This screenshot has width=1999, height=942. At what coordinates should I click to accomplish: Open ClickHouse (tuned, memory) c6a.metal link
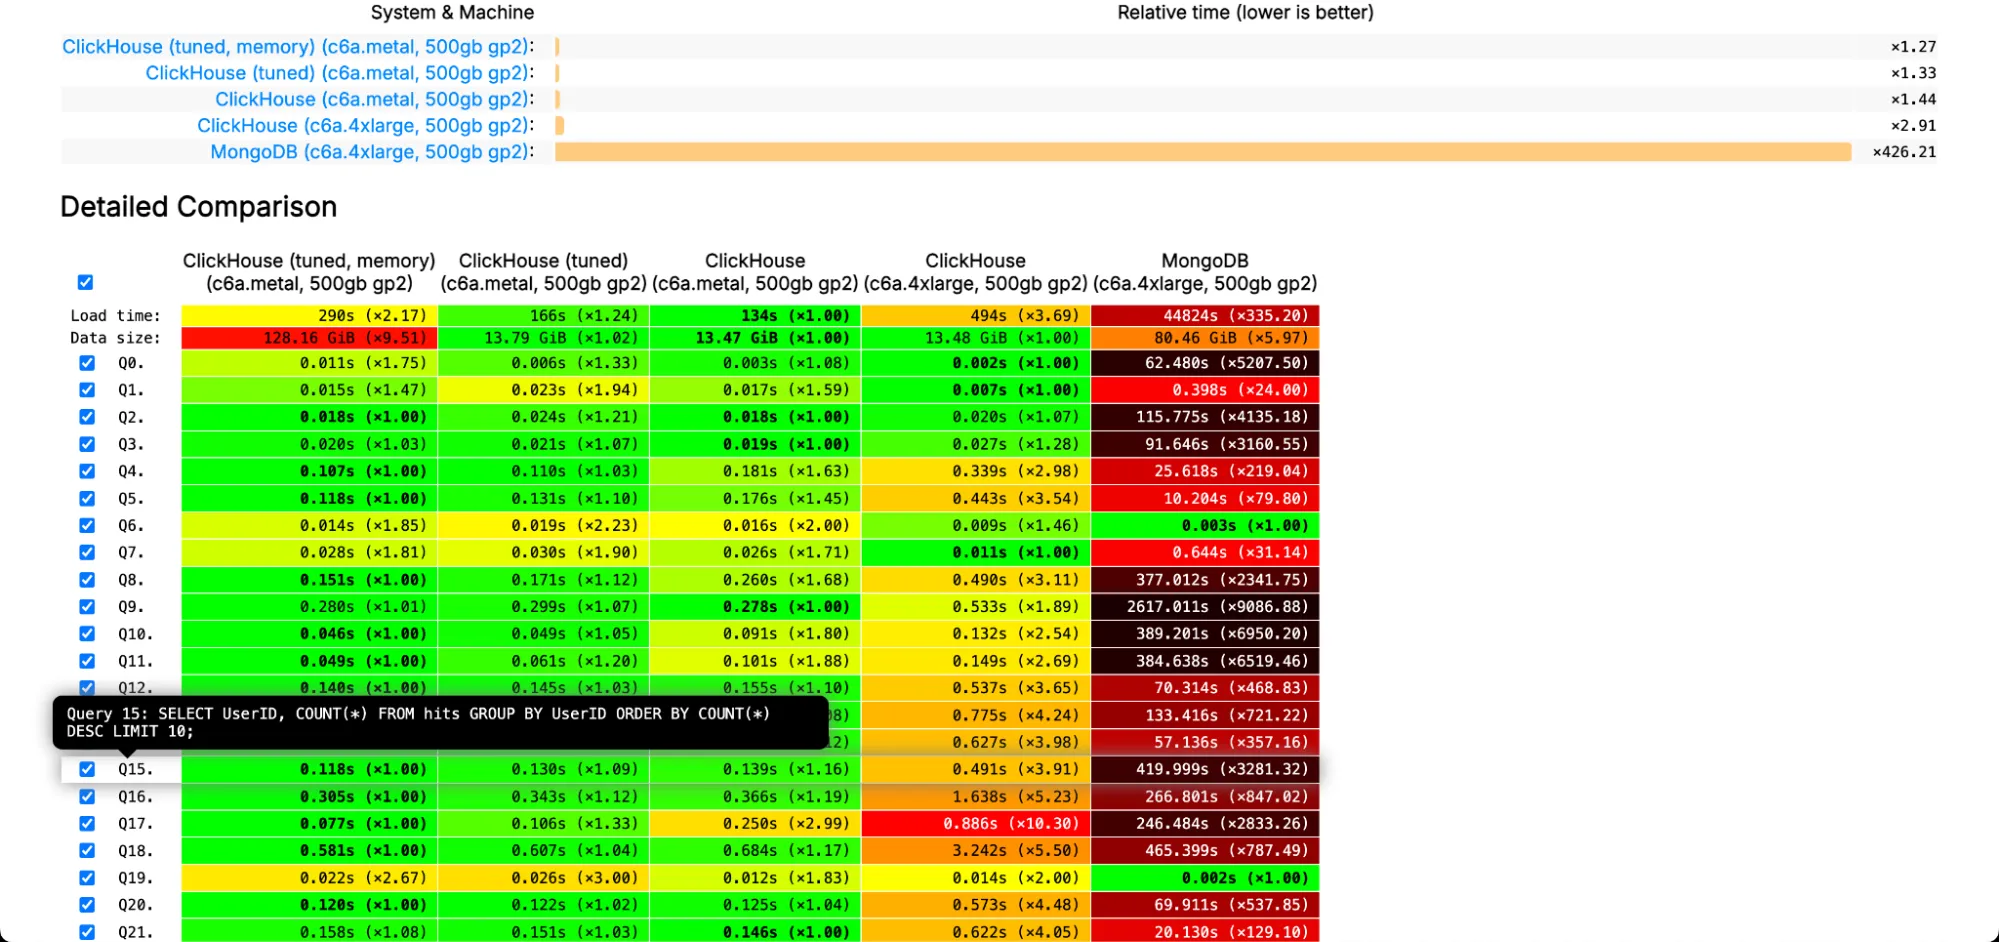(297, 47)
